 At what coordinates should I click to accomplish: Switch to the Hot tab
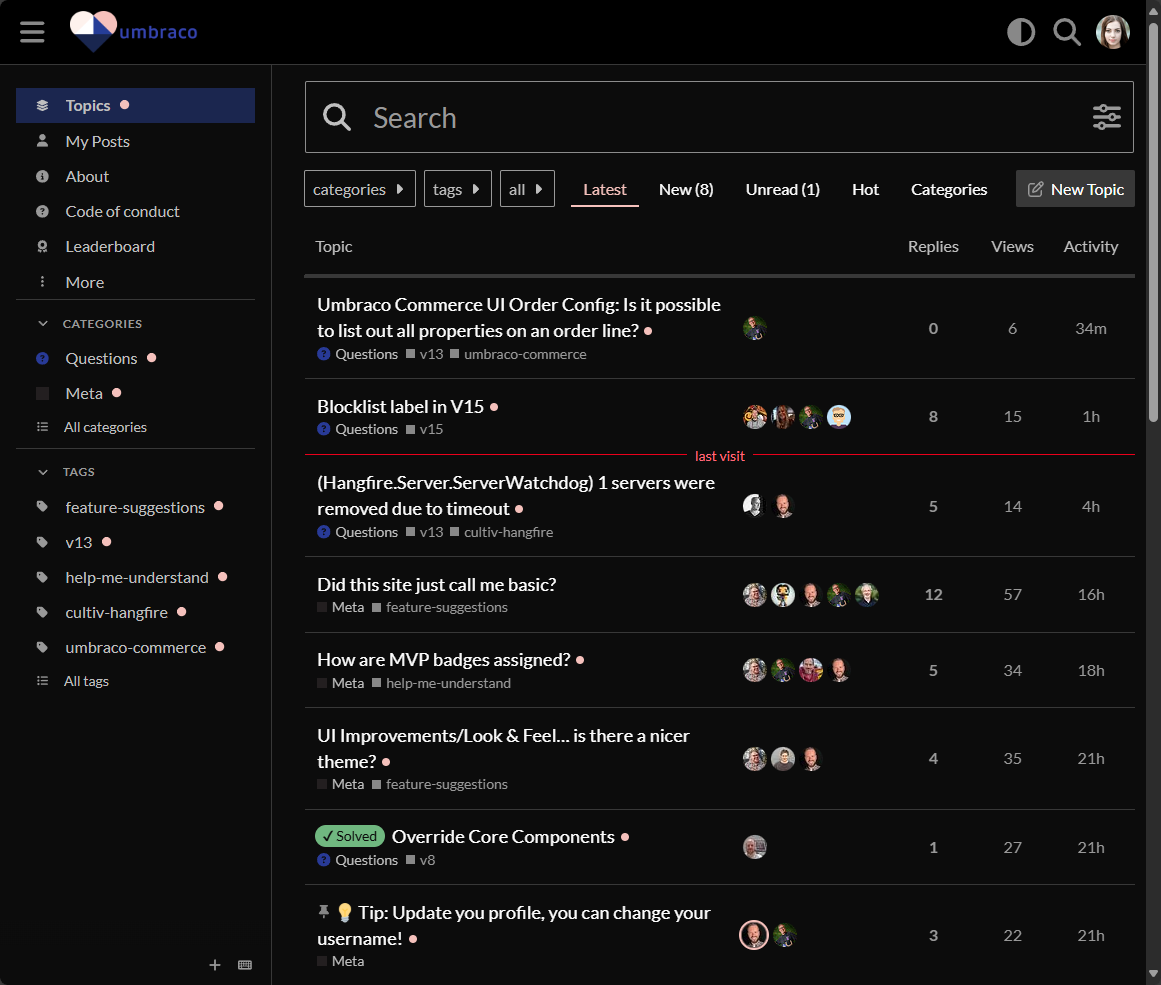(865, 189)
